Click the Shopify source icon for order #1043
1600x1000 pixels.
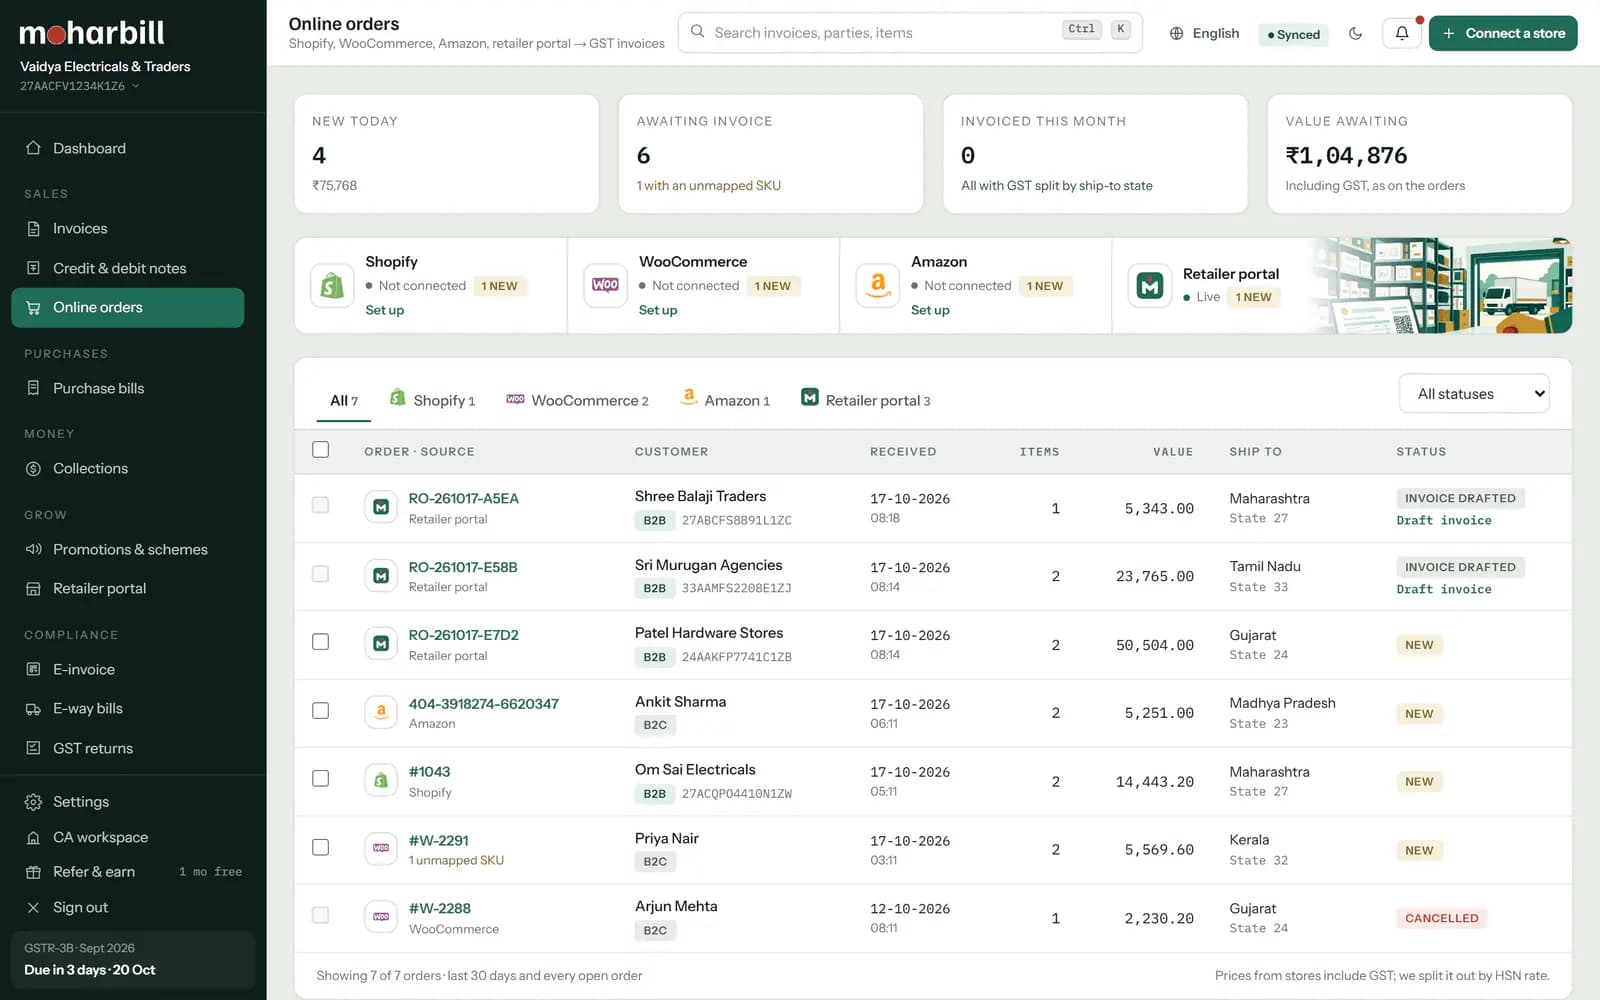pos(381,781)
